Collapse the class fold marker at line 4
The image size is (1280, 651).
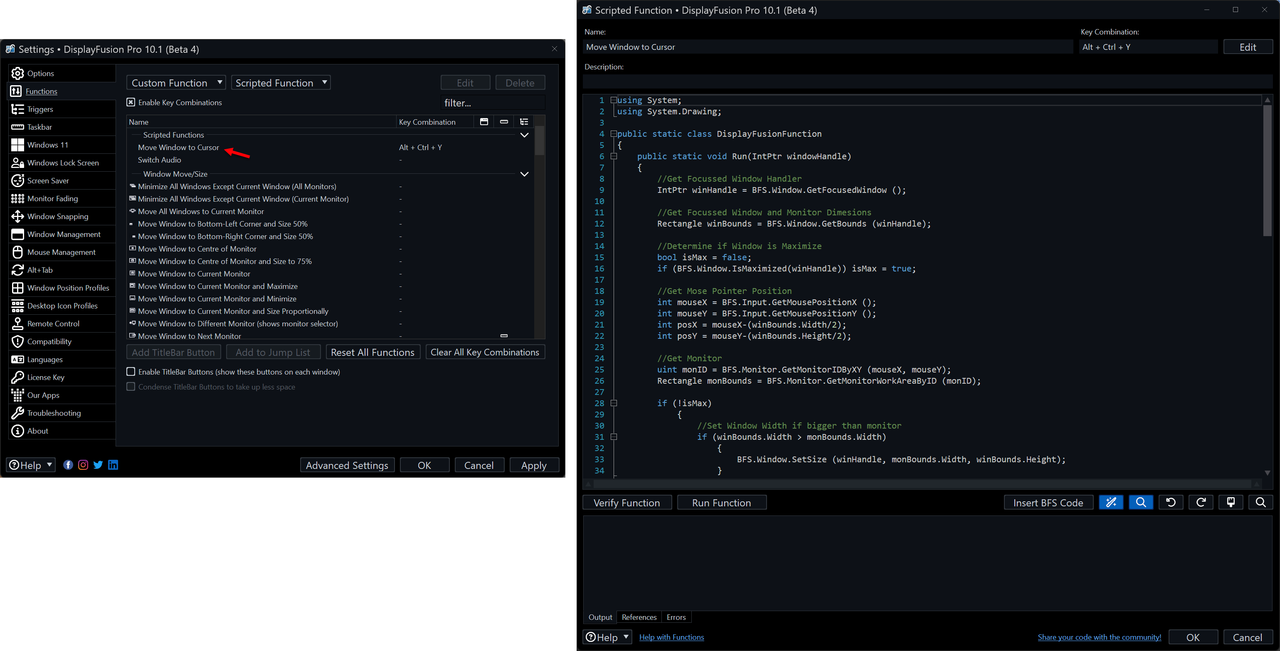pyautogui.click(x=614, y=134)
